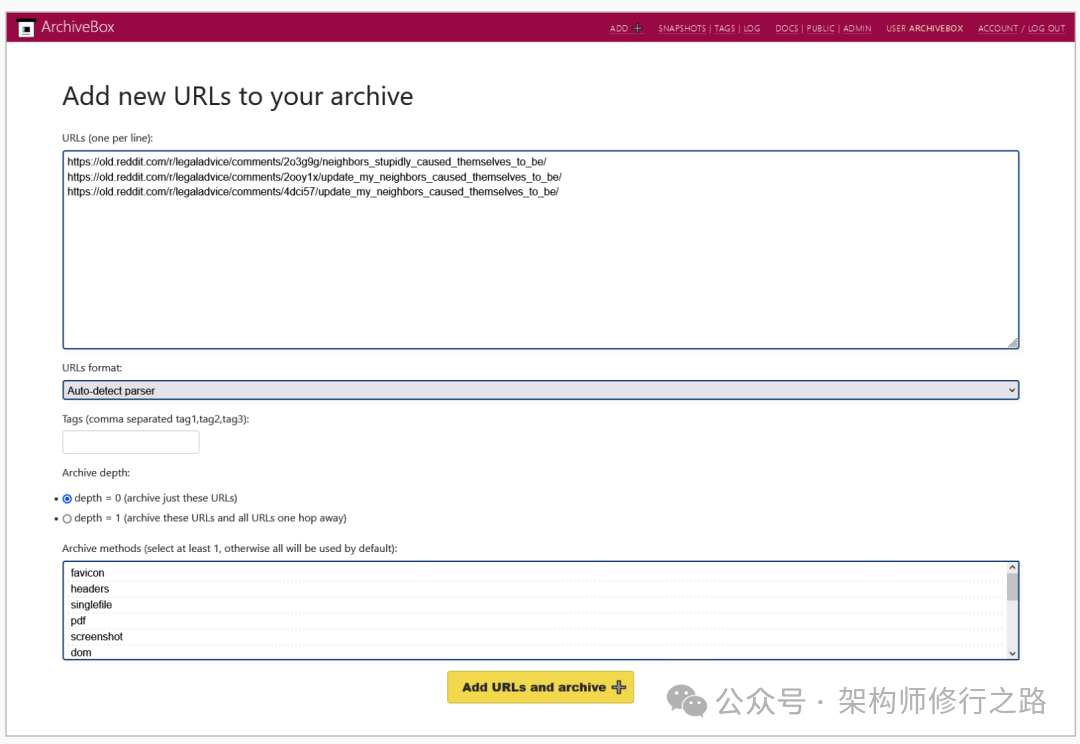Select singlefile archive method
Screen dimensions: 1080x744
coord(534,604)
